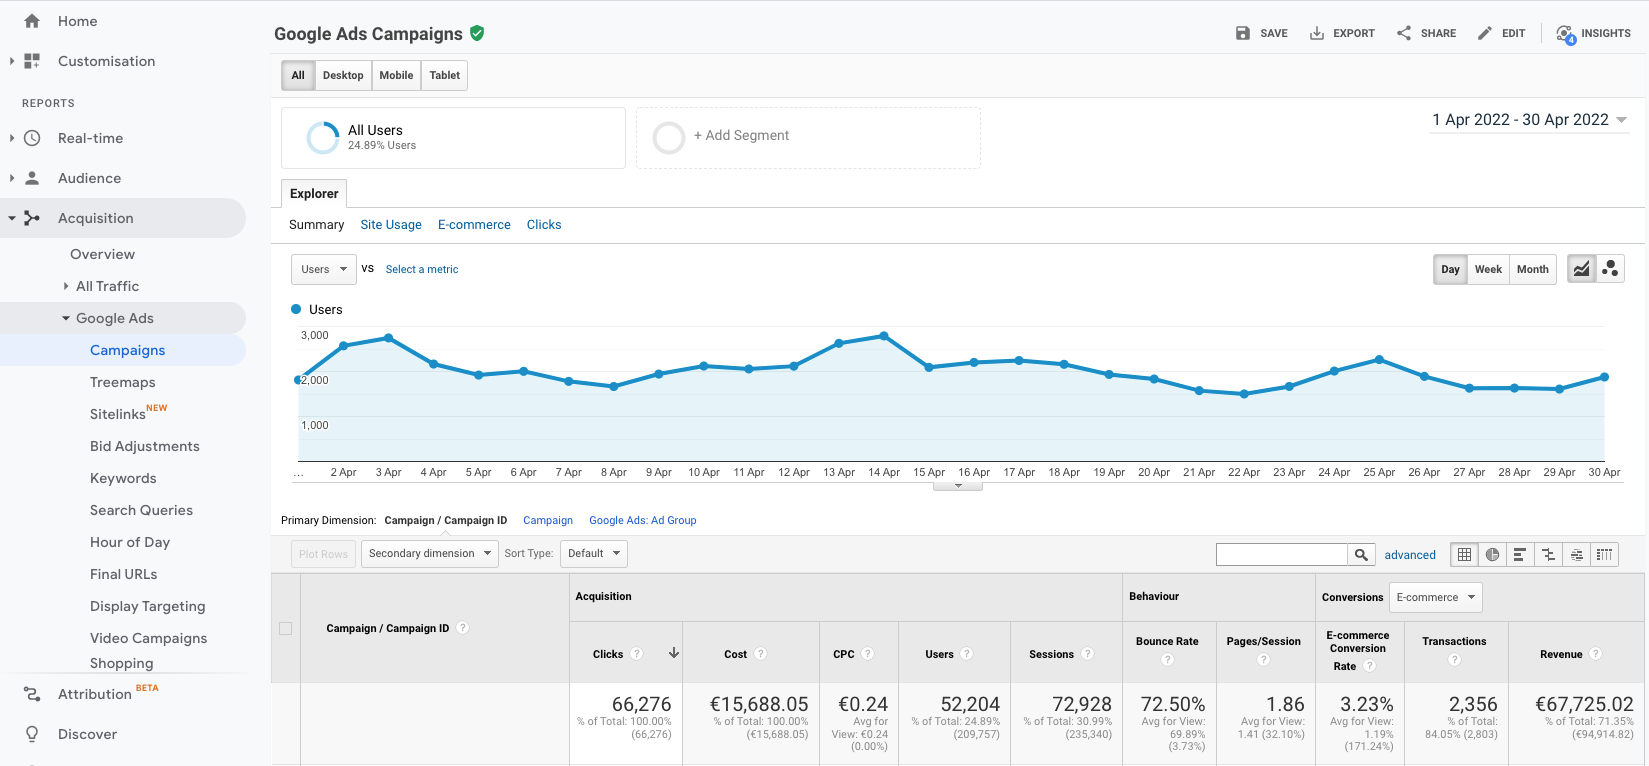The width and height of the screenshot is (1649, 766).
Task: Select the Percentage pie chart view icon
Action: point(1492,555)
